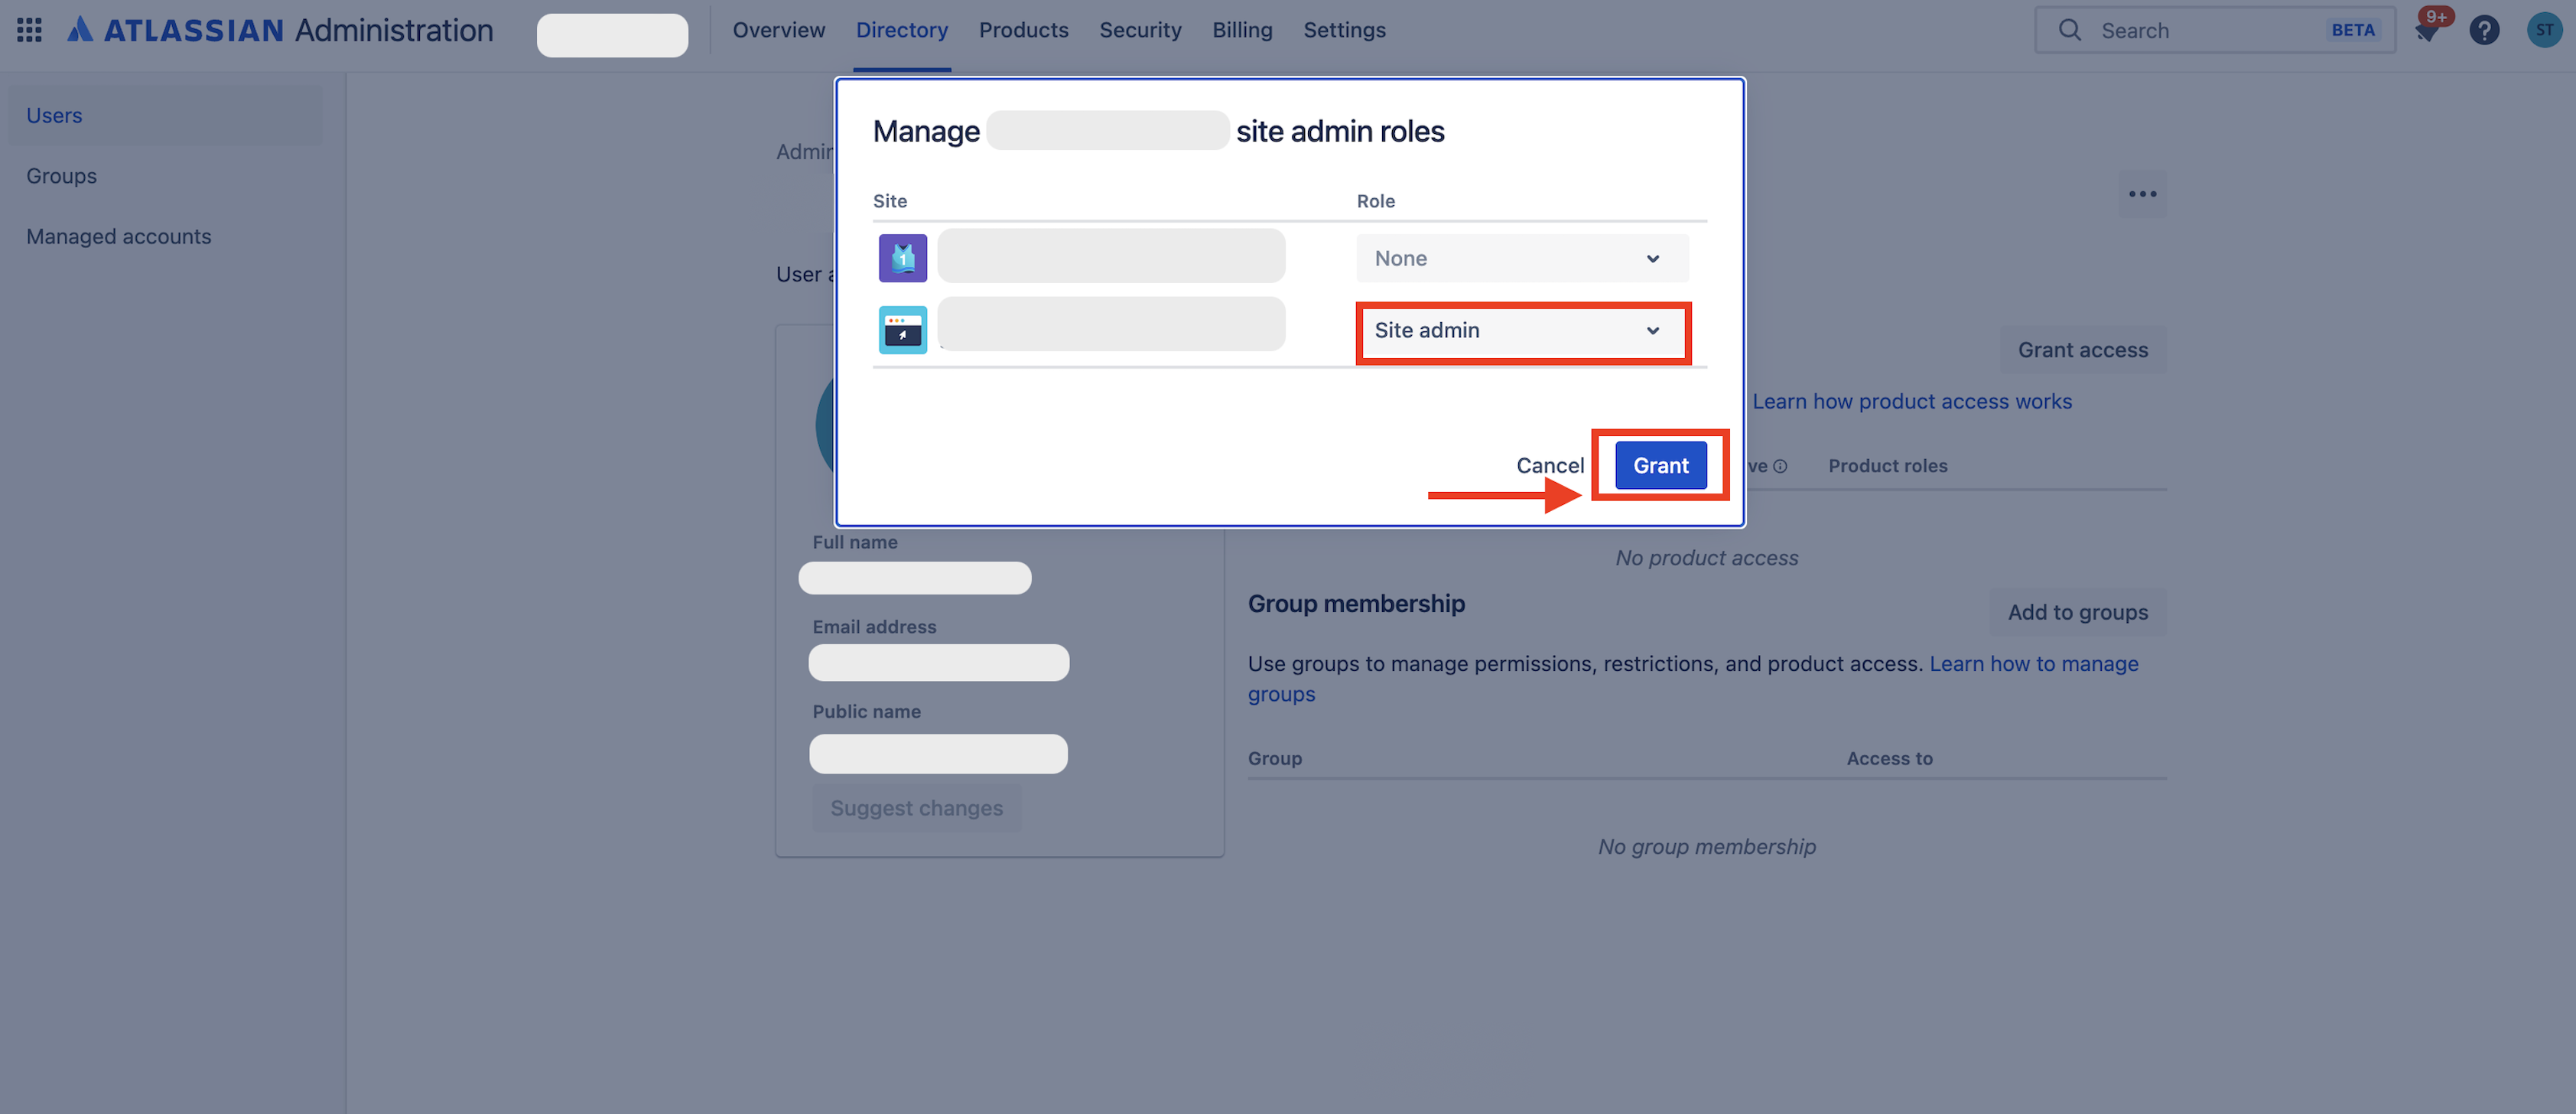Click the Grant access button
This screenshot has height=1114, width=2576.
coord(2082,350)
